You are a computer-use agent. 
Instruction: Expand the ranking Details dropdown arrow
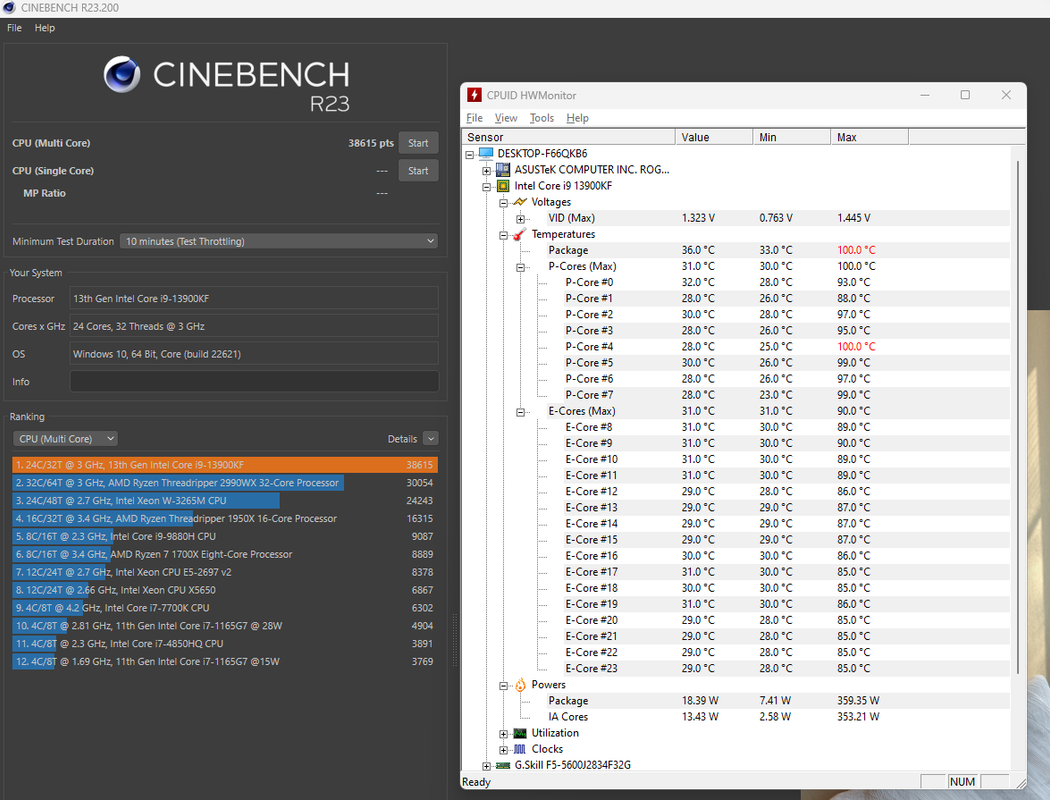click(x=431, y=438)
